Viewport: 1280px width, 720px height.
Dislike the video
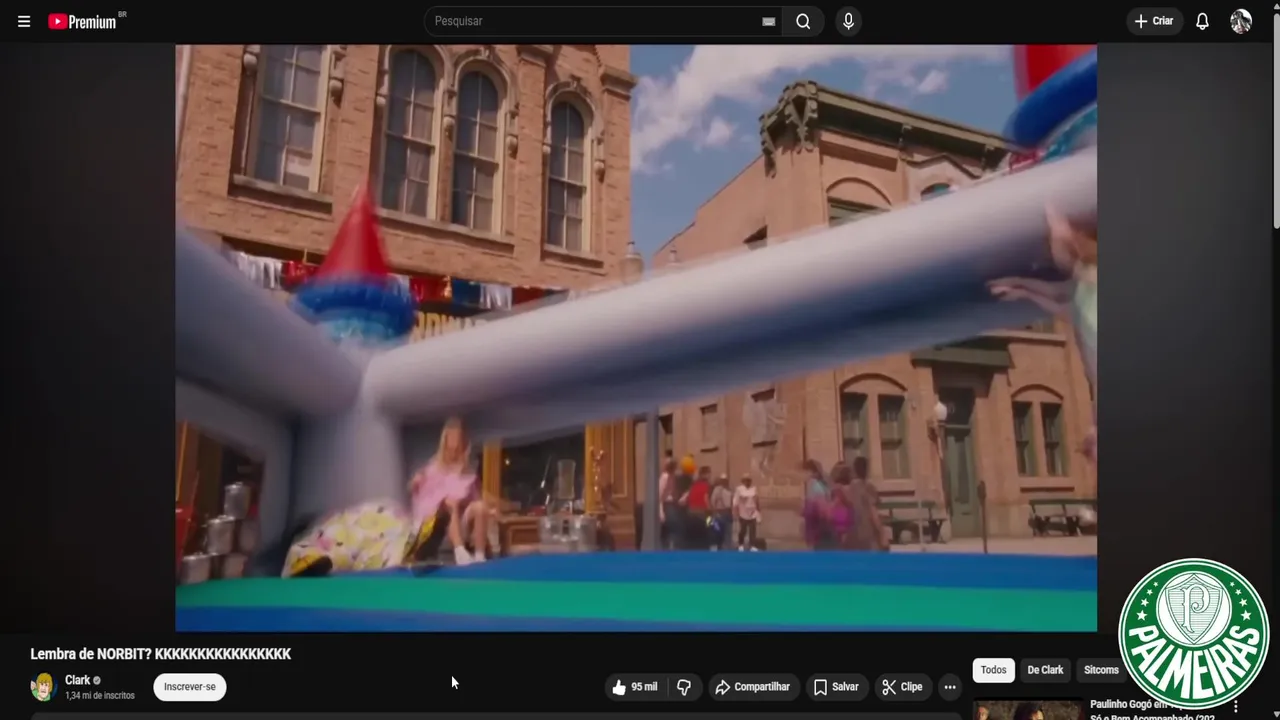684,687
